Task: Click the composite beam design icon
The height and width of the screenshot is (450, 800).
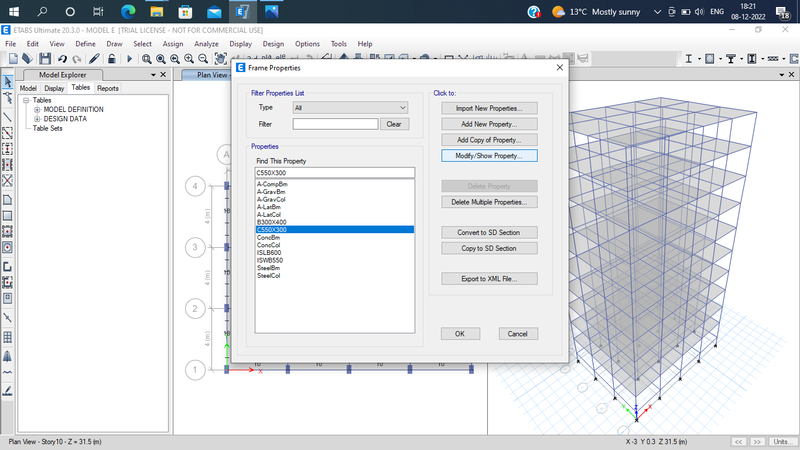Action: click(731, 59)
